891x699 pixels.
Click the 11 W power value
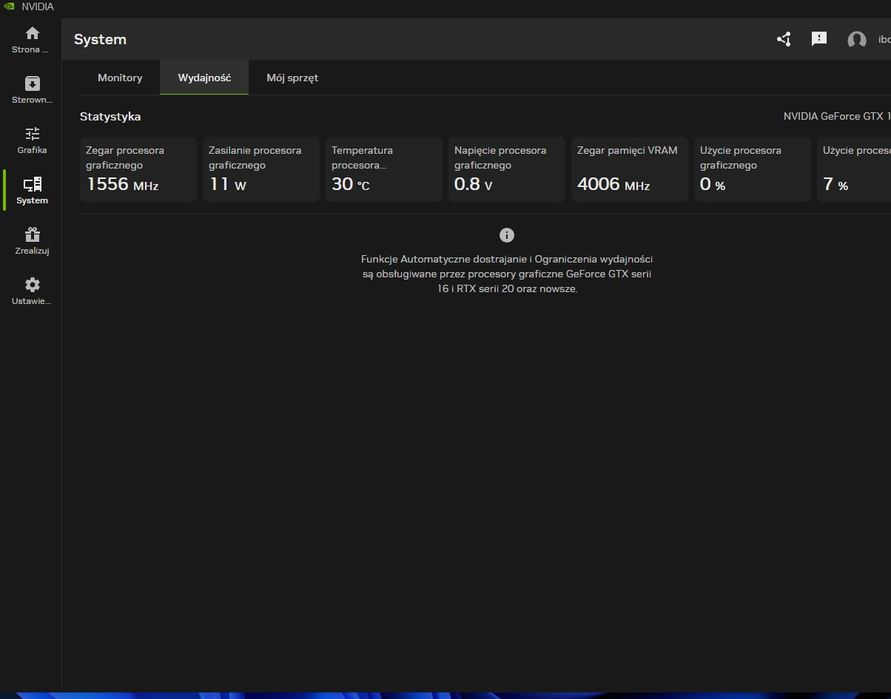227,184
